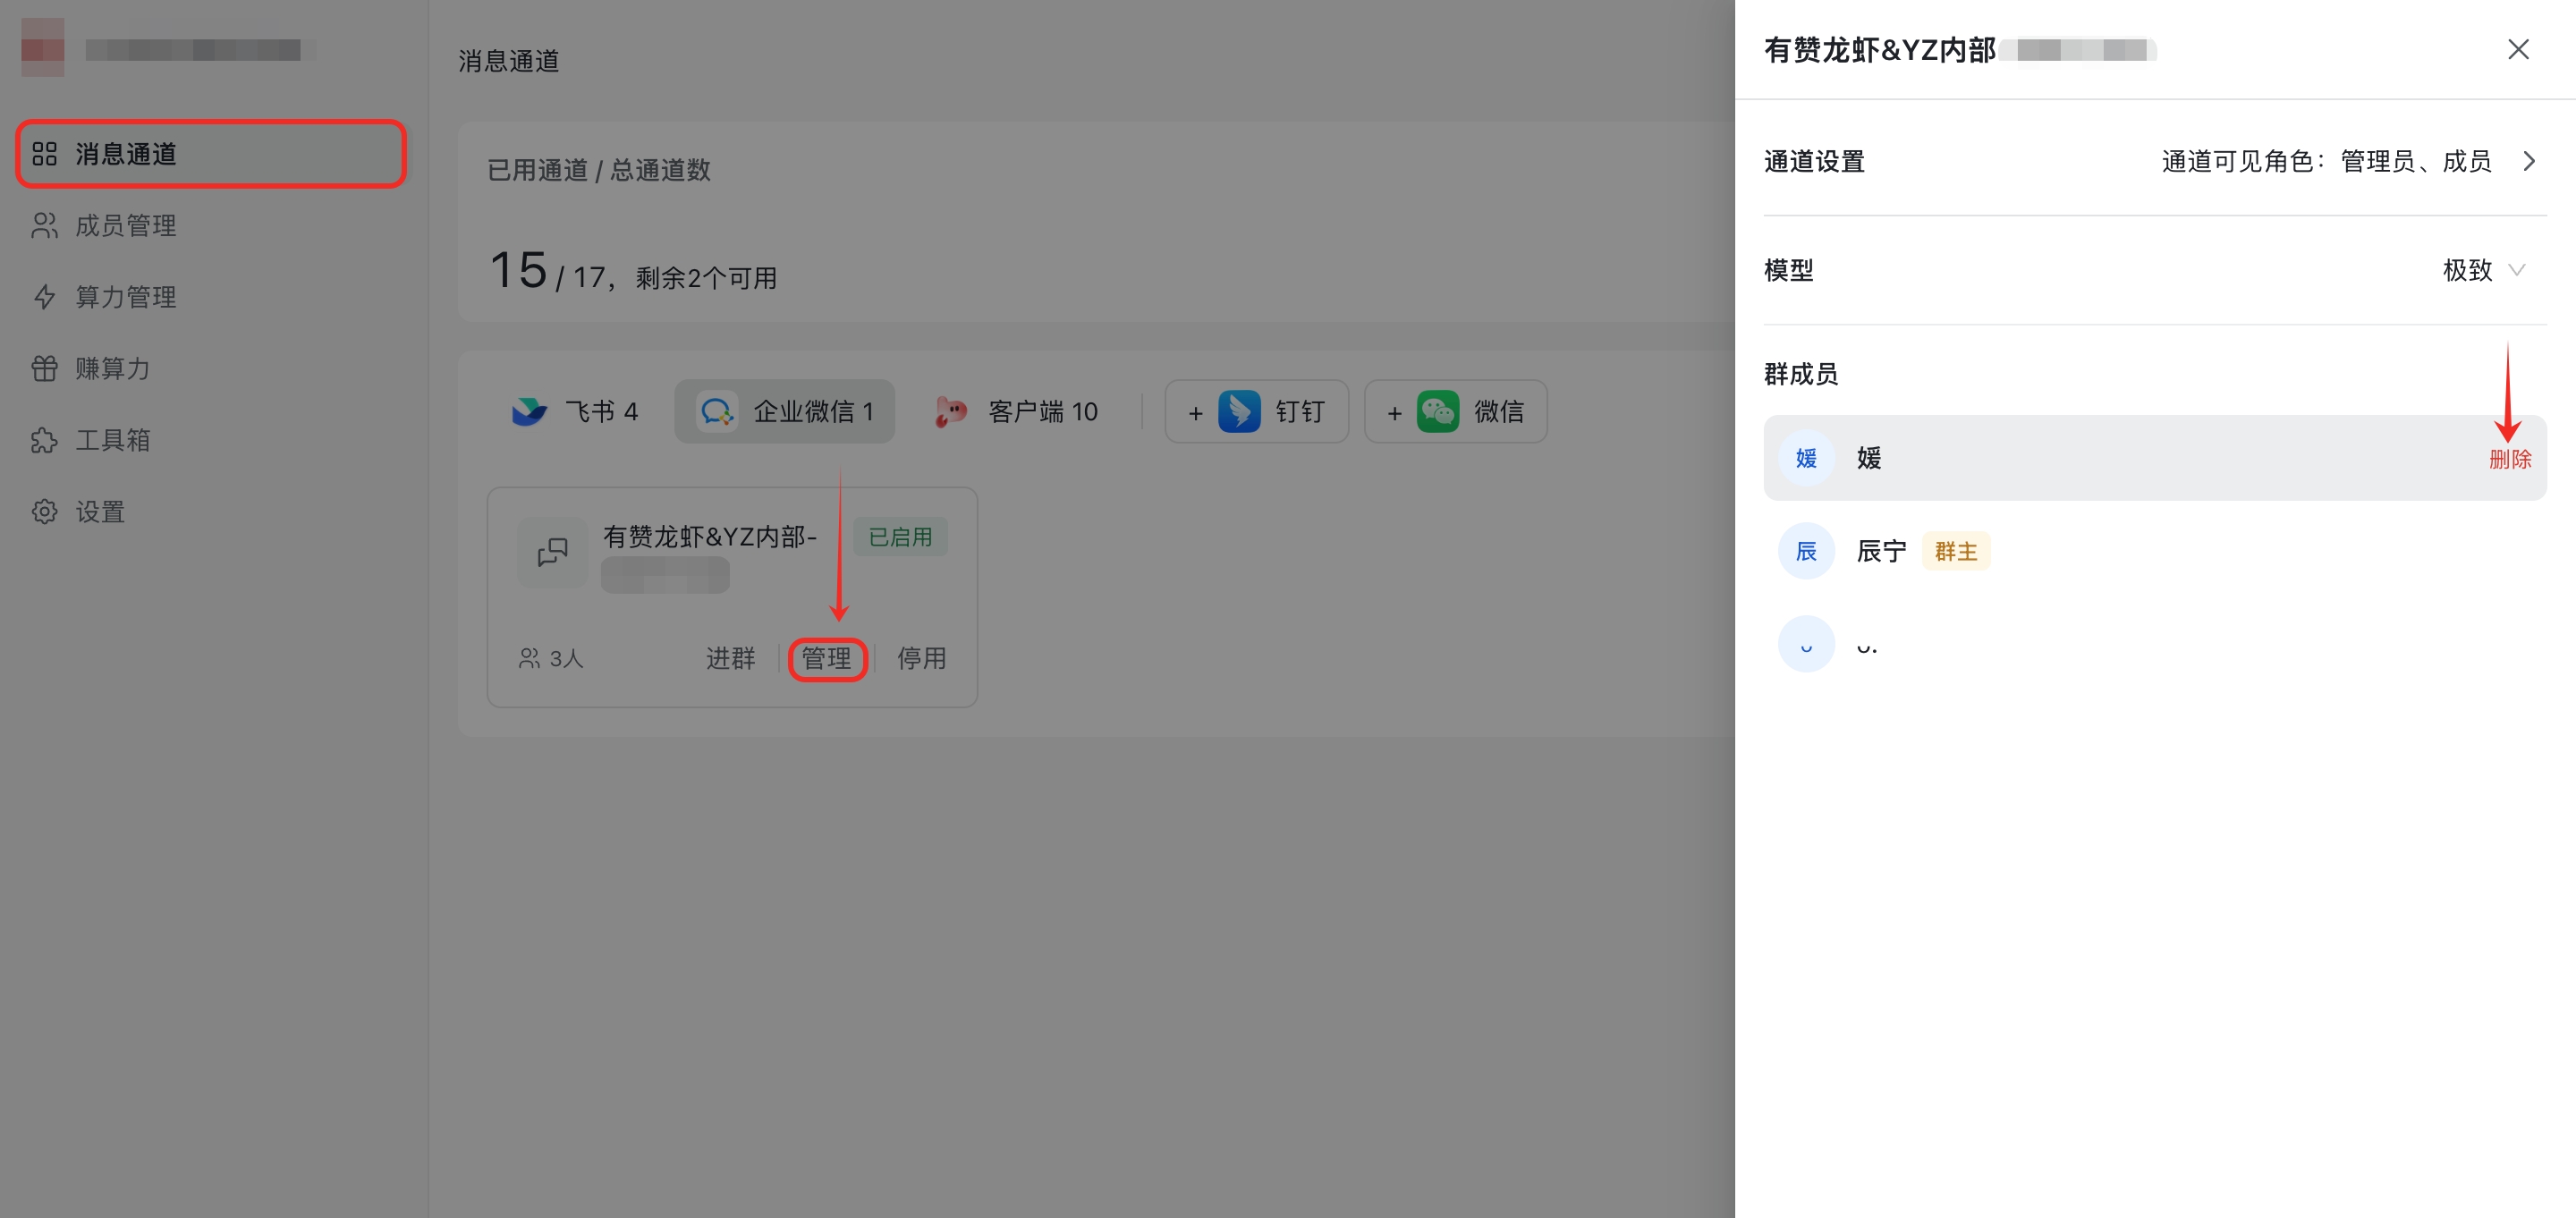Screen dimensions: 2576x1218
Task: Click the lightning icon beside 算力管理
Action: tap(44, 297)
